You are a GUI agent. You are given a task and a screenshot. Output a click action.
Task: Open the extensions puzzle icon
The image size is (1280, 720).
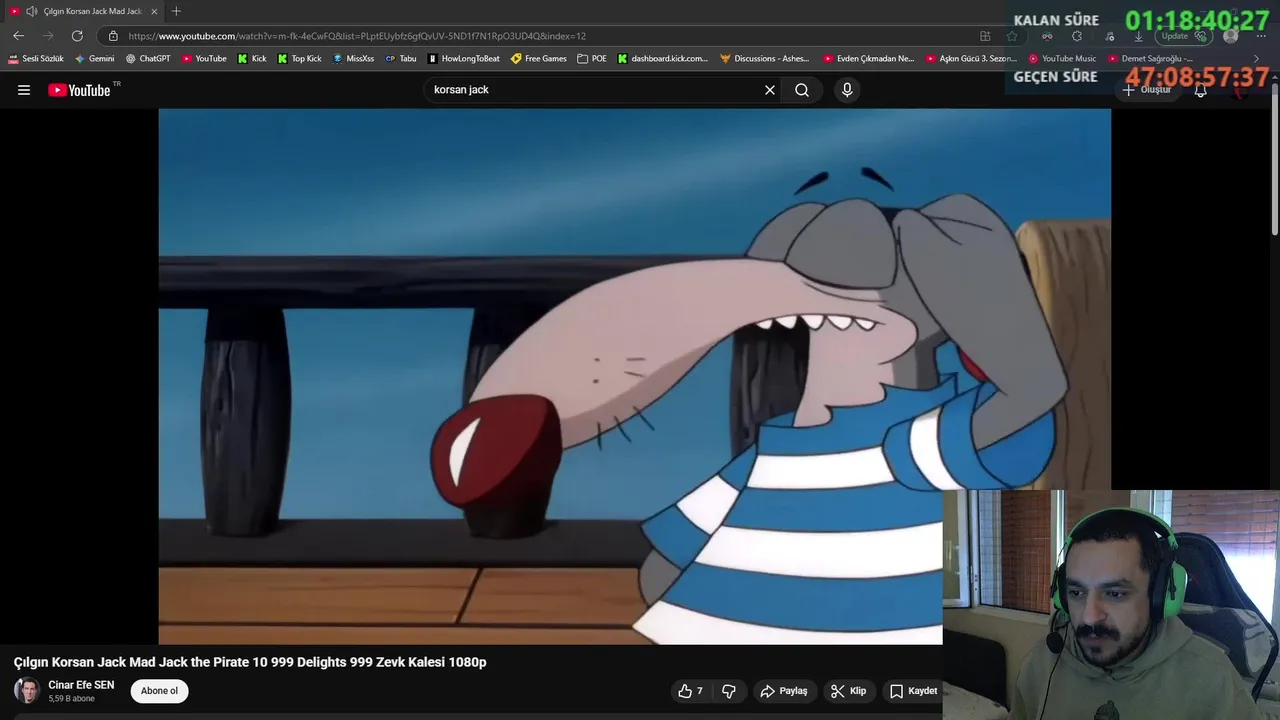coord(1077,36)
